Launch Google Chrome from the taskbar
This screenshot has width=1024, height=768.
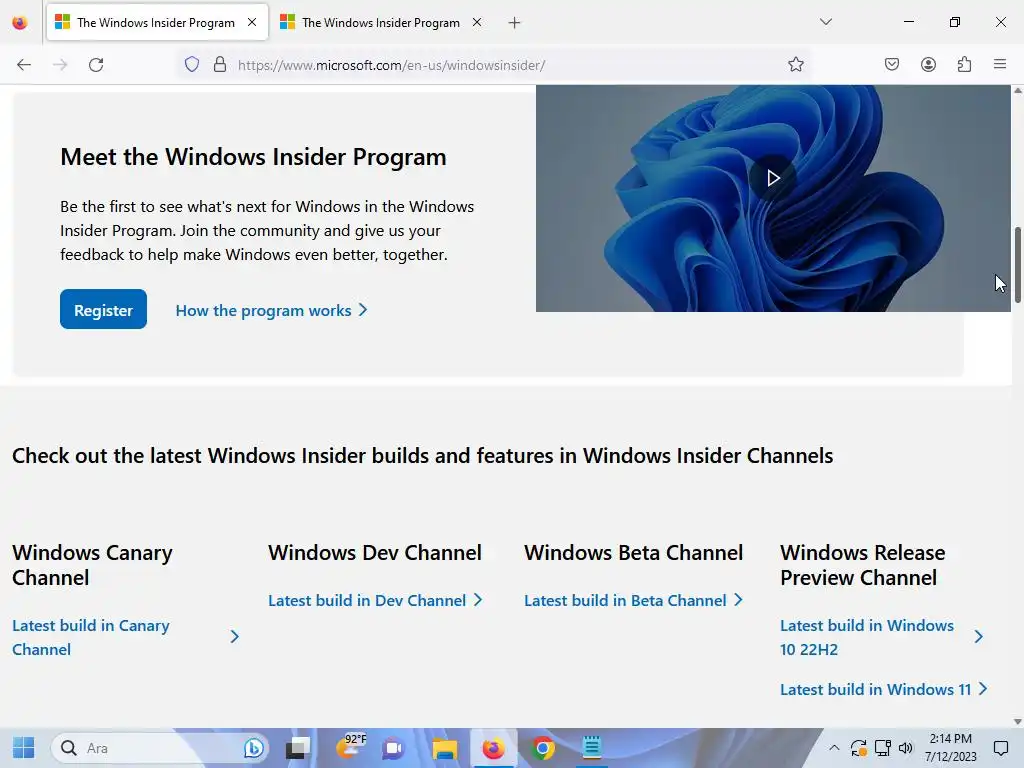[x=543, y=748]
